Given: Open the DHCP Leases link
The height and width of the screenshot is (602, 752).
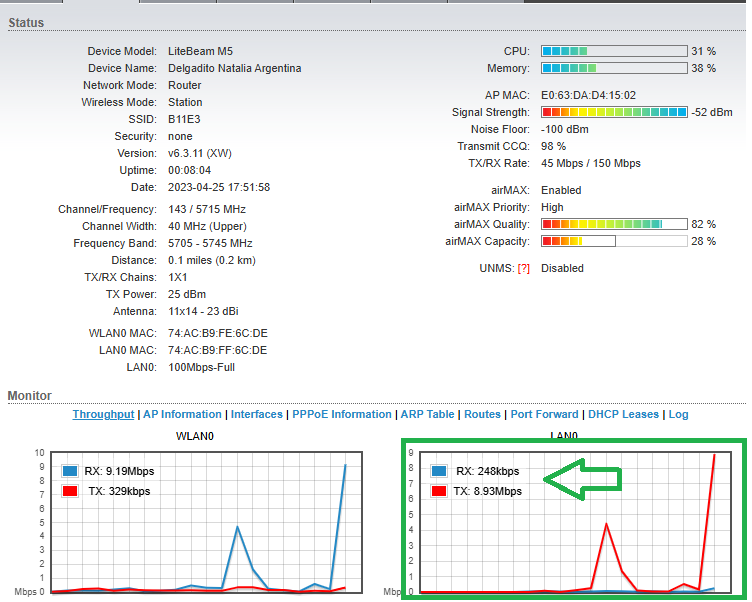Looking at the screenshot, I should (x=624, y=414).
